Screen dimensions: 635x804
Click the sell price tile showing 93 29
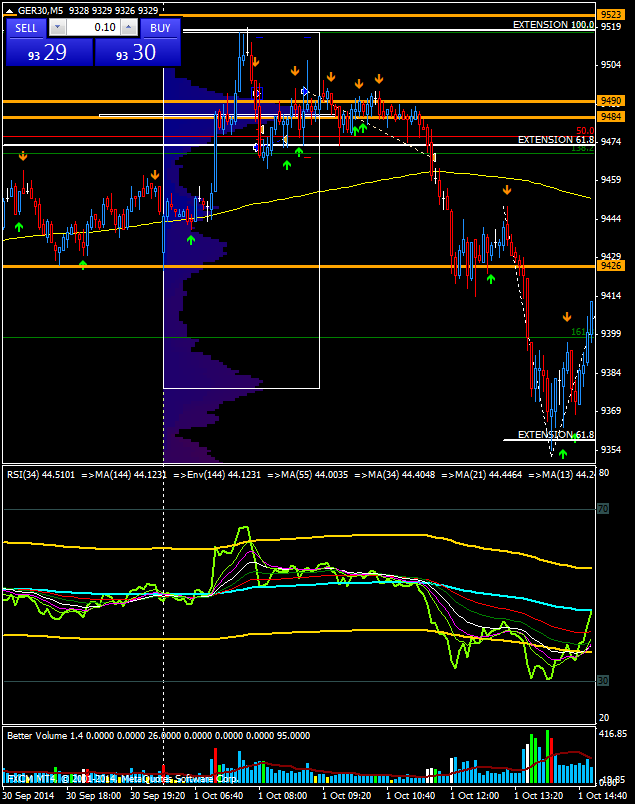coord(49,53)
